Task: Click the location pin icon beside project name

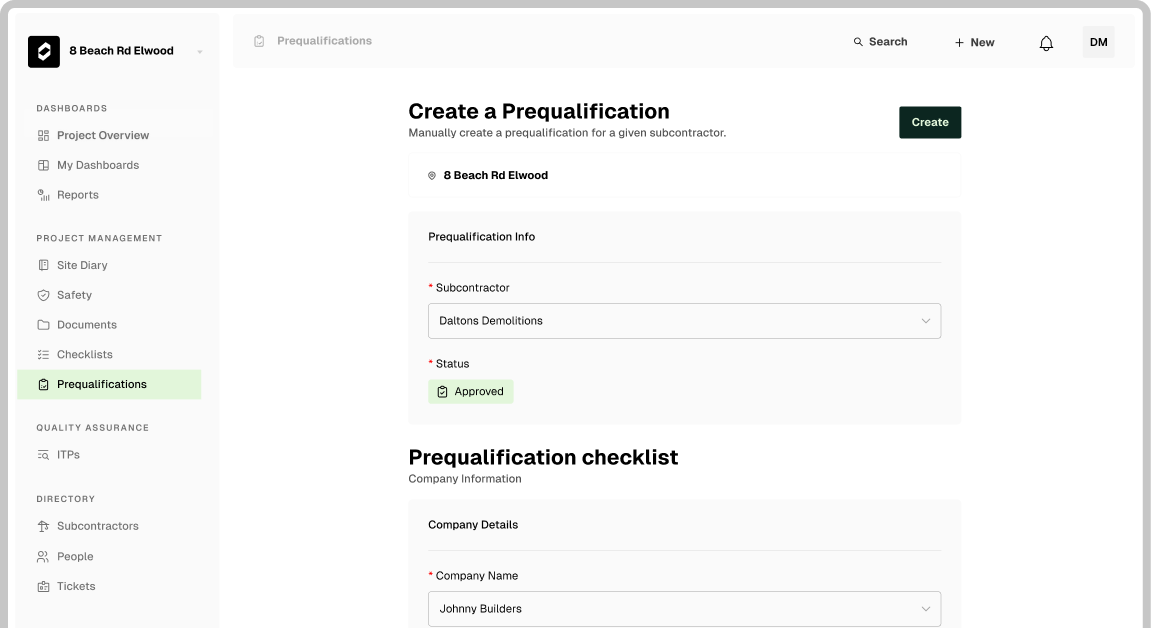Action: tap(432, 175)
